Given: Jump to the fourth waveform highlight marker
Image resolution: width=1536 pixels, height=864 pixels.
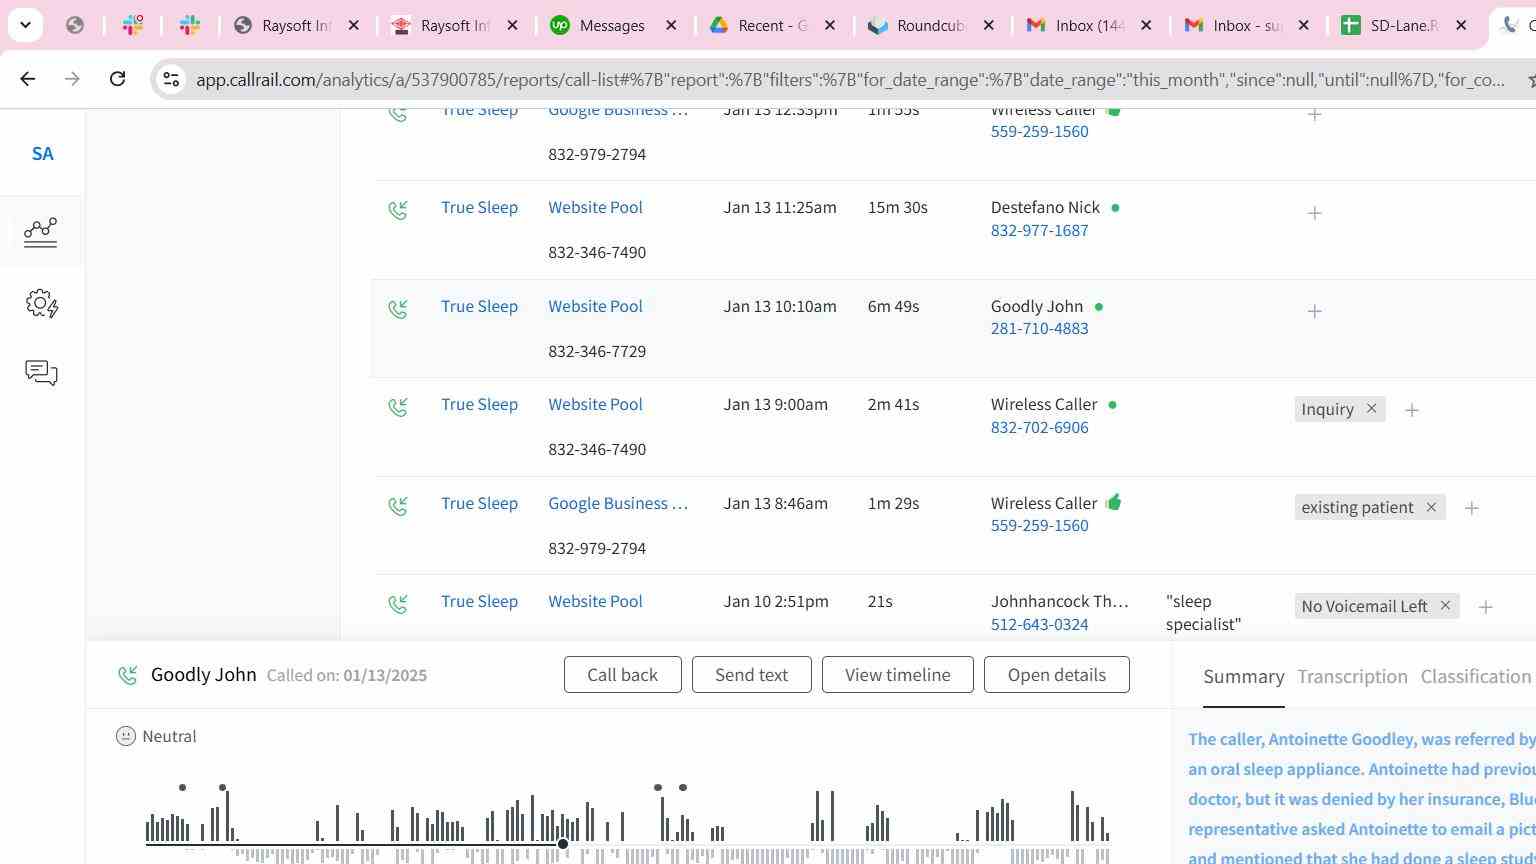Looking at the screenshot, I should click(x=683, y=788).
